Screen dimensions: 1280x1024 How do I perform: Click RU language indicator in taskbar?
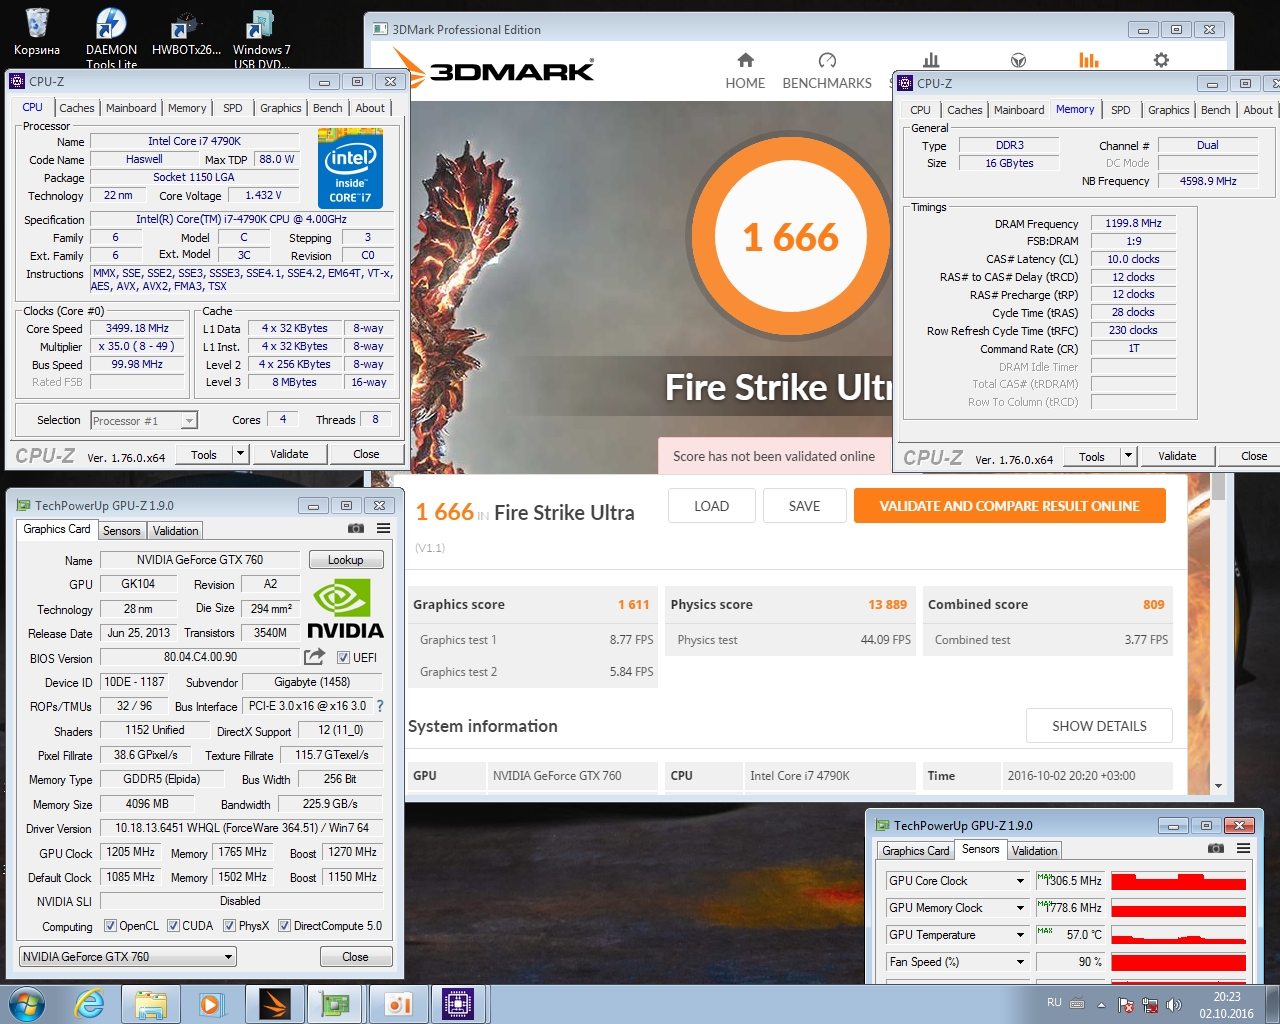[x=1054, y=1003]
